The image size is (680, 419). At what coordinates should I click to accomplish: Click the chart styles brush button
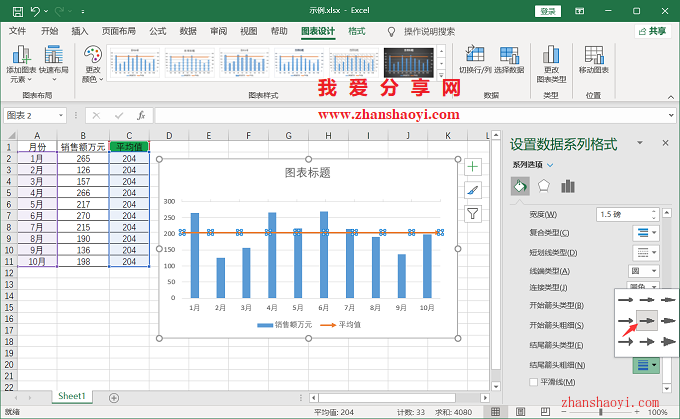[x=473, y=190]
